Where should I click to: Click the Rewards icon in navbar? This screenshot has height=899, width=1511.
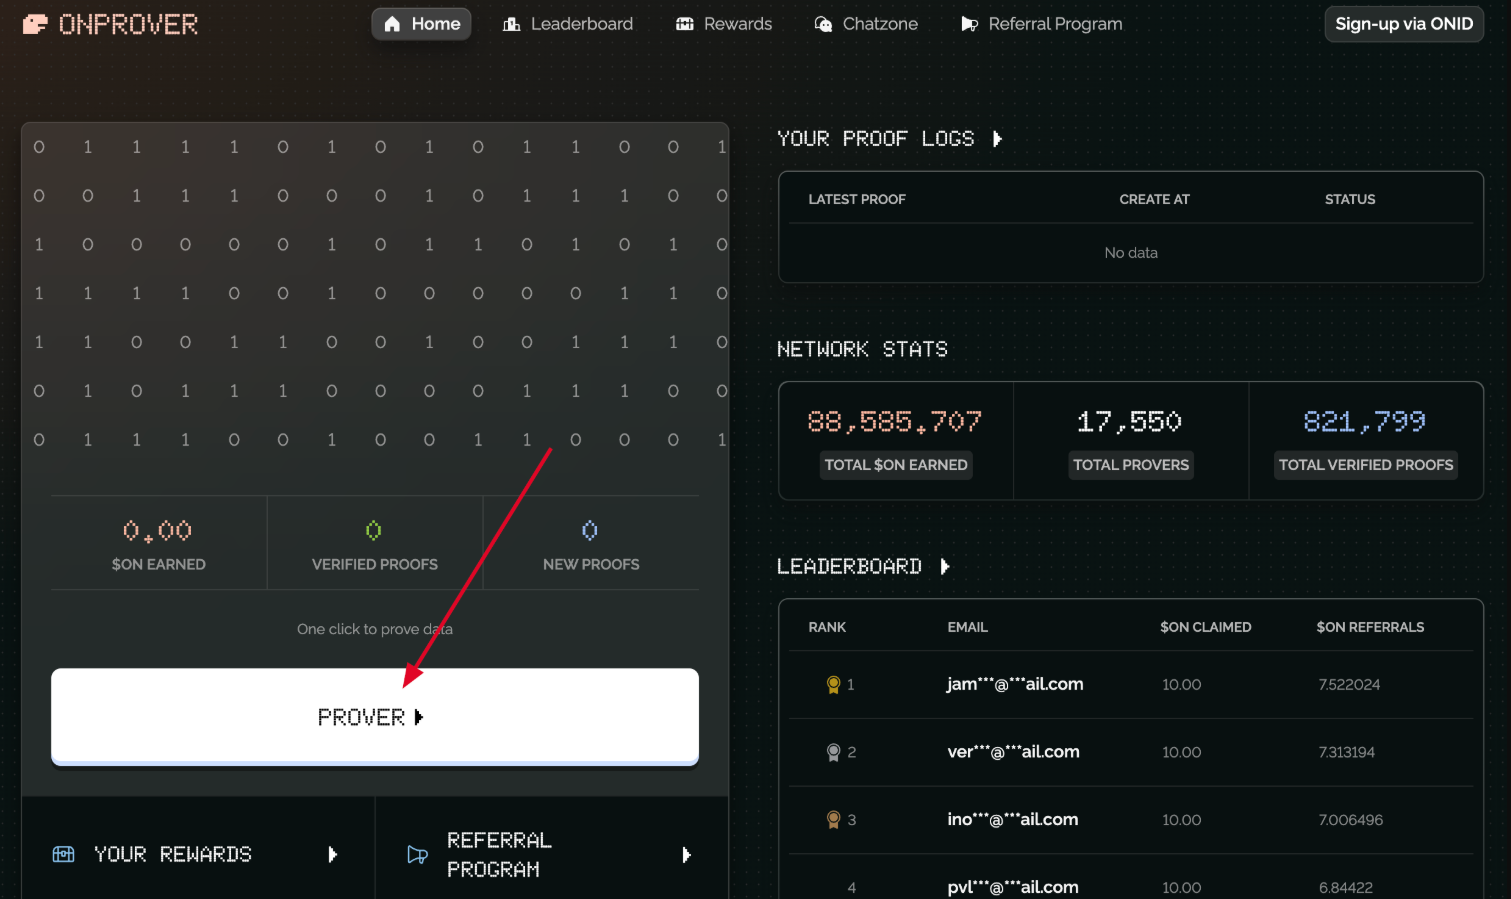pos(685,24)
